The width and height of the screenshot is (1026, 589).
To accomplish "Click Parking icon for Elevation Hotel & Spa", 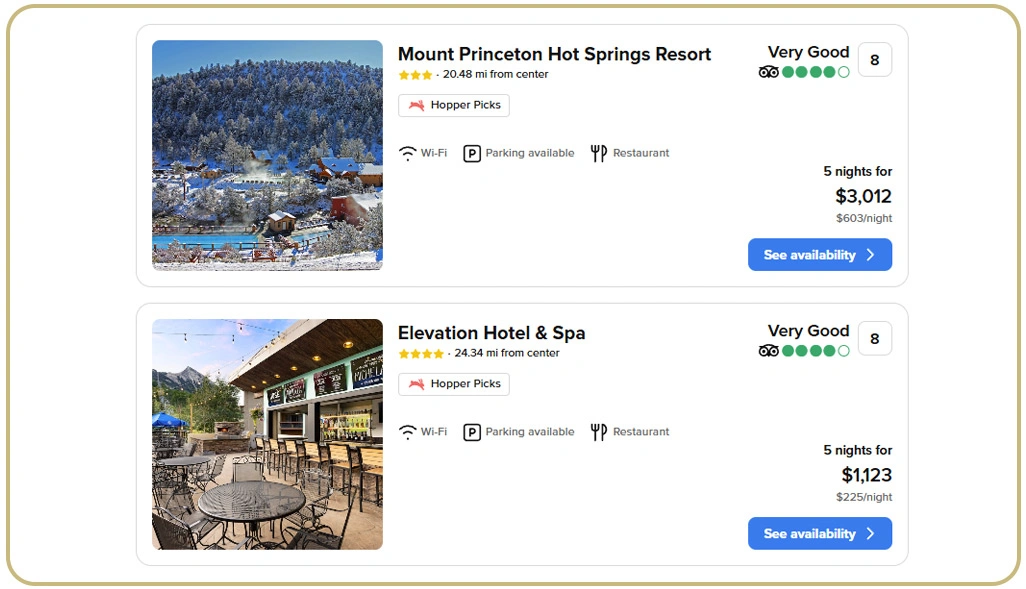I will pos(472,432).
